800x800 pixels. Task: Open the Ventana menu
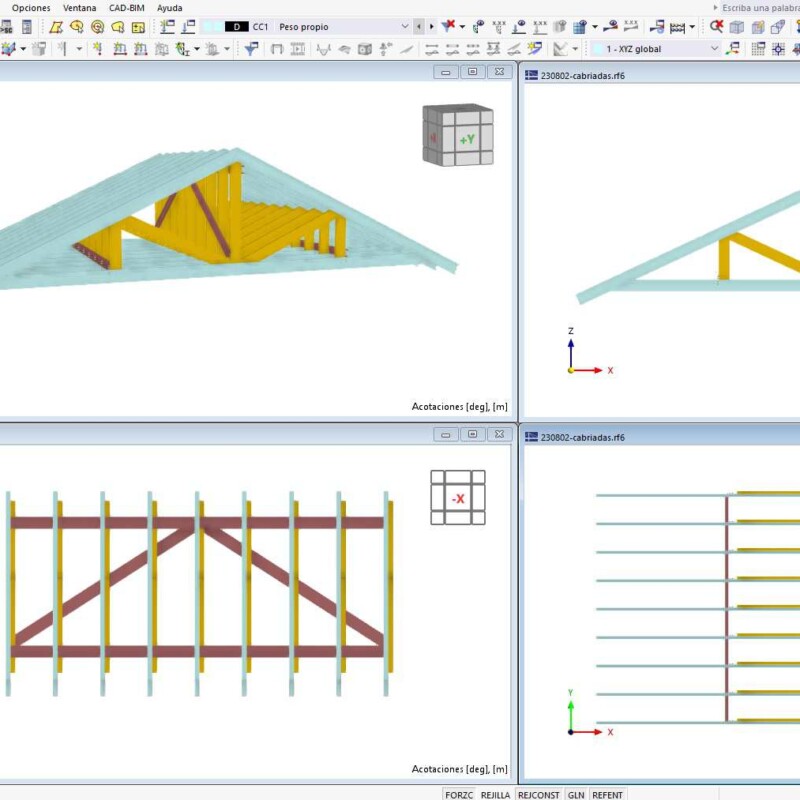click(80, 8)
